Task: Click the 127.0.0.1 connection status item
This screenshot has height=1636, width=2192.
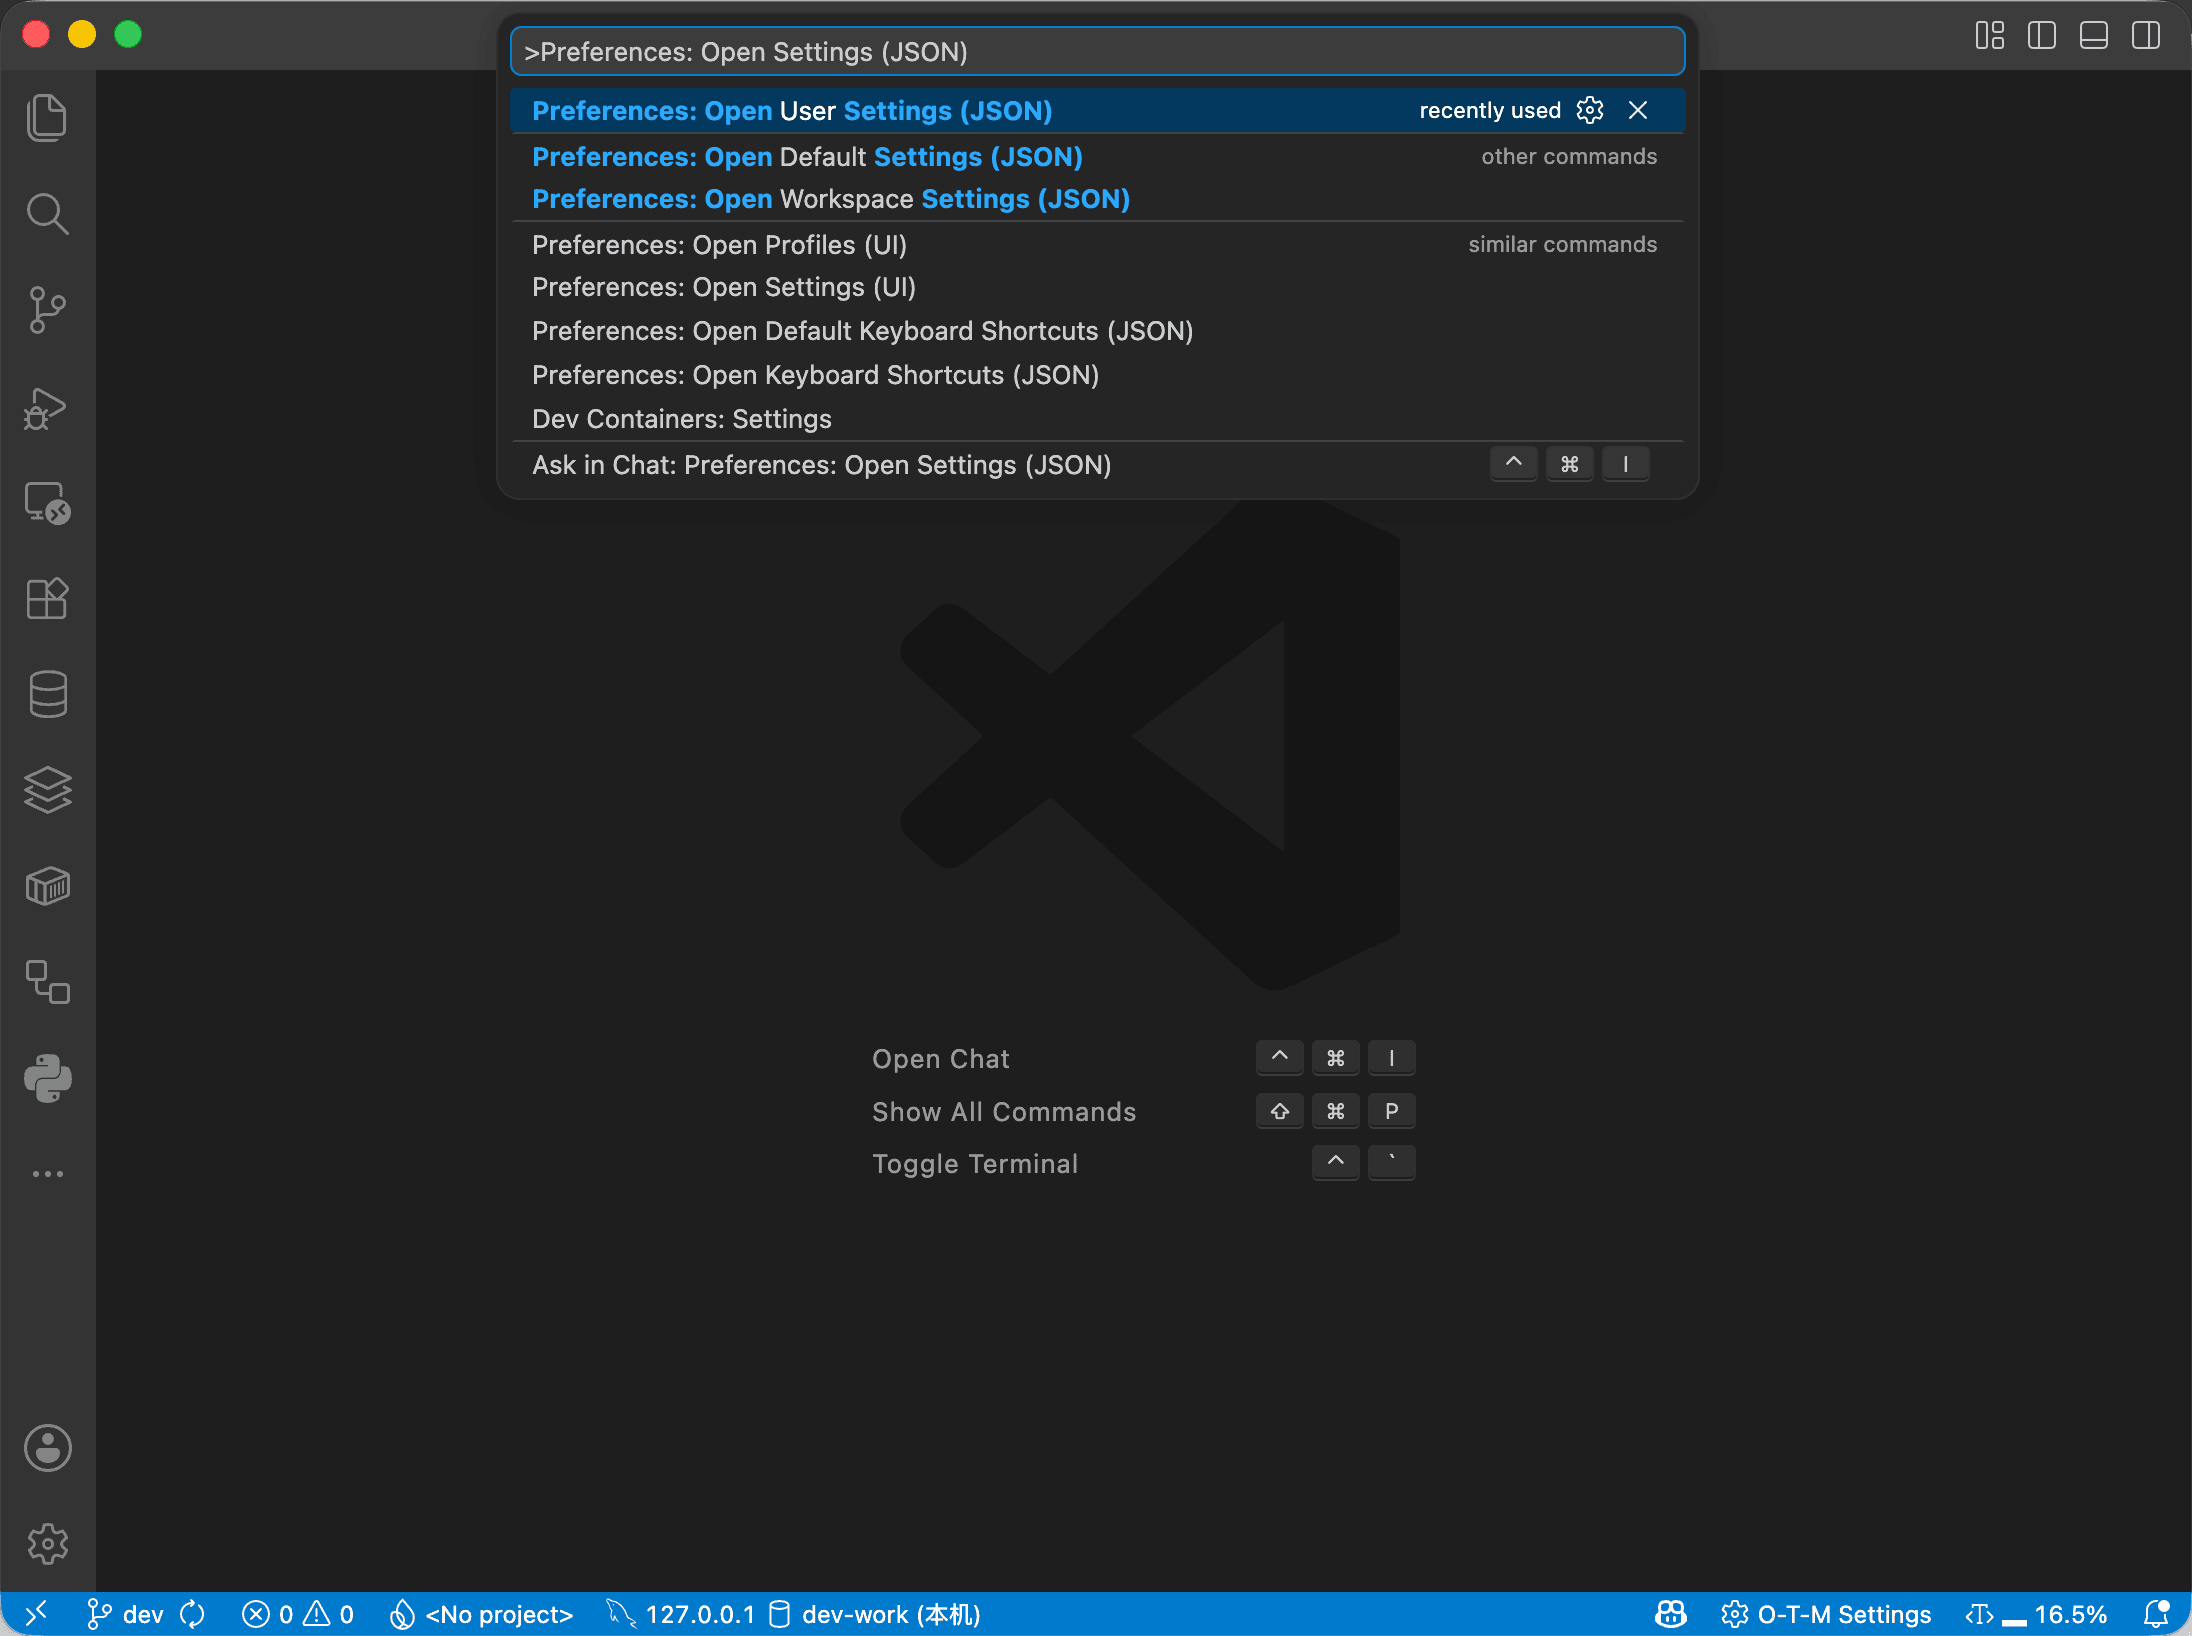Action: point(680,1614)
